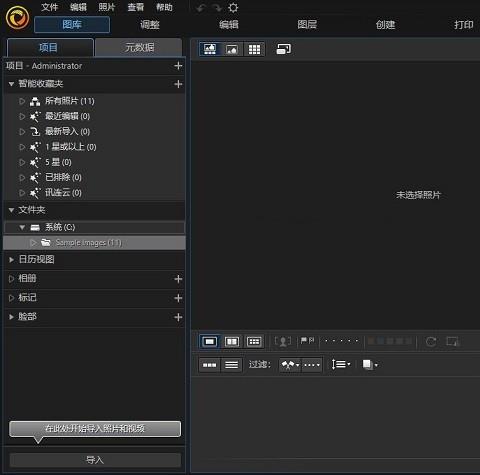Toggle compare two photos view

click(232, 342)
